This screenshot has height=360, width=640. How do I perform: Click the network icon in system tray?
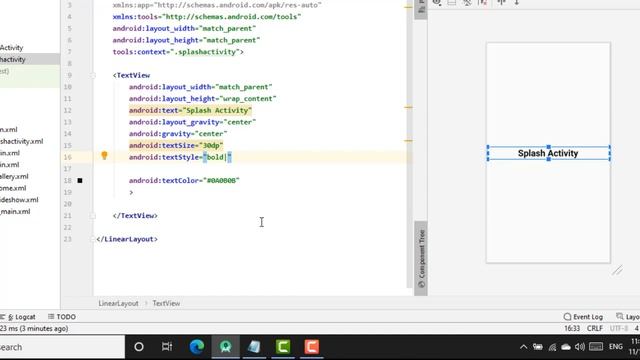[x=552, y=347]
